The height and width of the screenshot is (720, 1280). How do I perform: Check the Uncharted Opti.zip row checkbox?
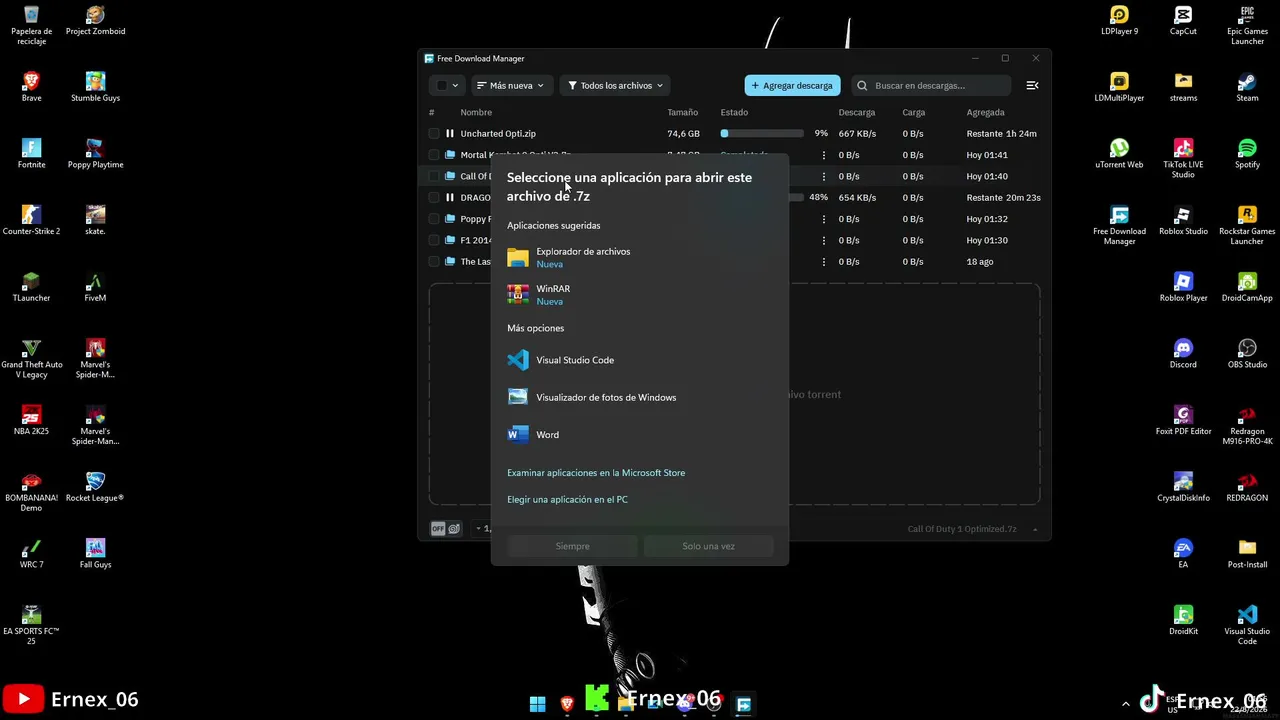434,133
